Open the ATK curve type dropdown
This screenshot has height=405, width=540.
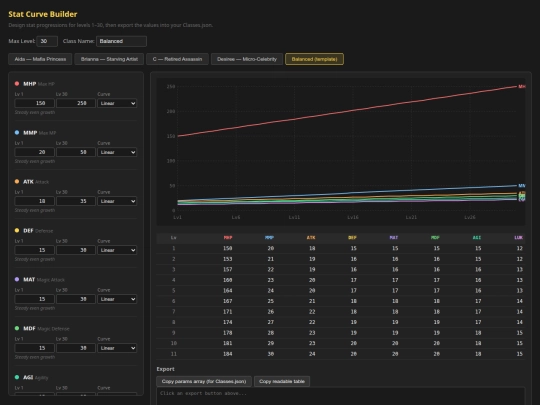[117, 201]
